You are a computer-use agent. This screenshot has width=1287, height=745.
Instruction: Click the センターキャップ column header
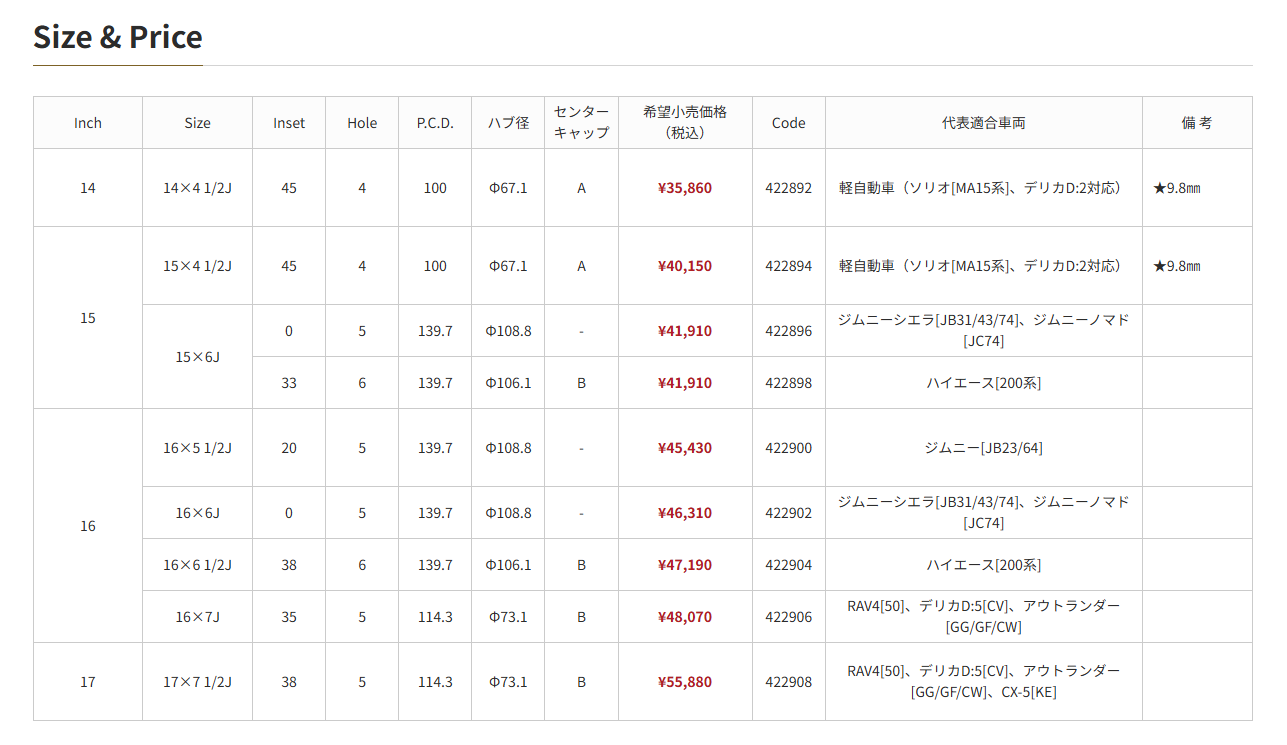pyautogui.click(x=581, y=123)
